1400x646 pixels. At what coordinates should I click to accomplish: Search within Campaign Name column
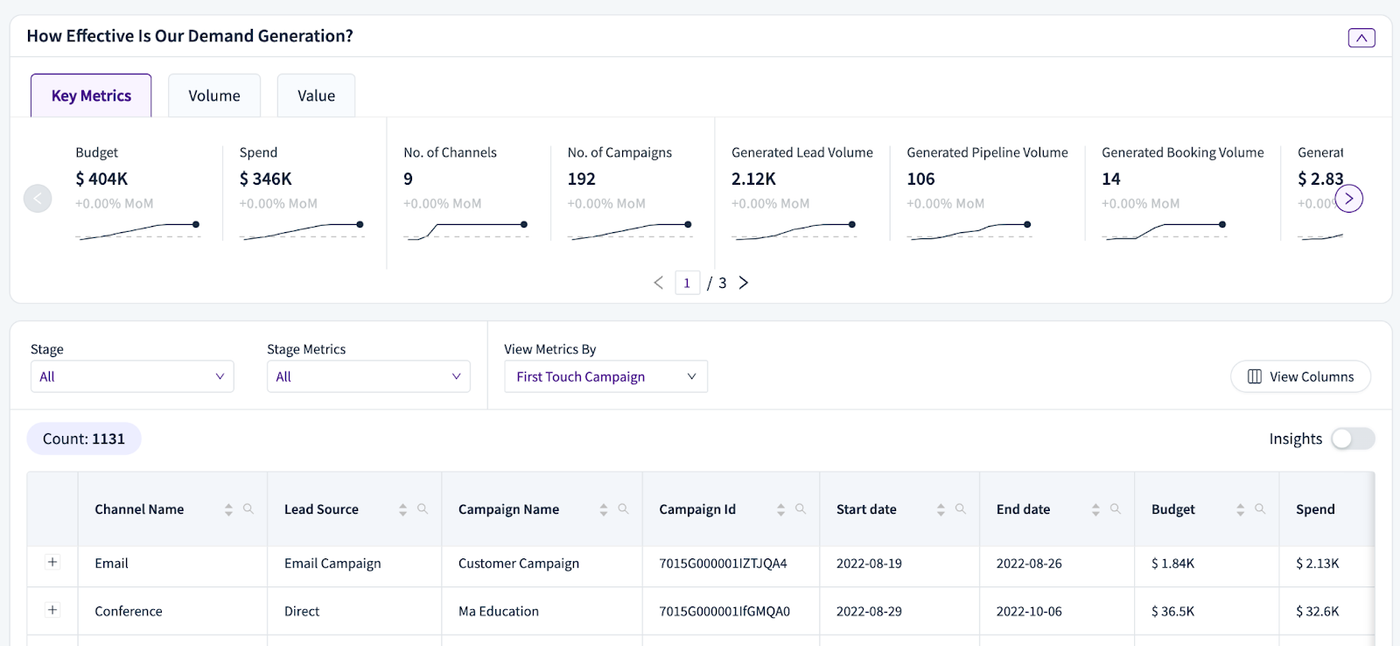tap(623, 509)
